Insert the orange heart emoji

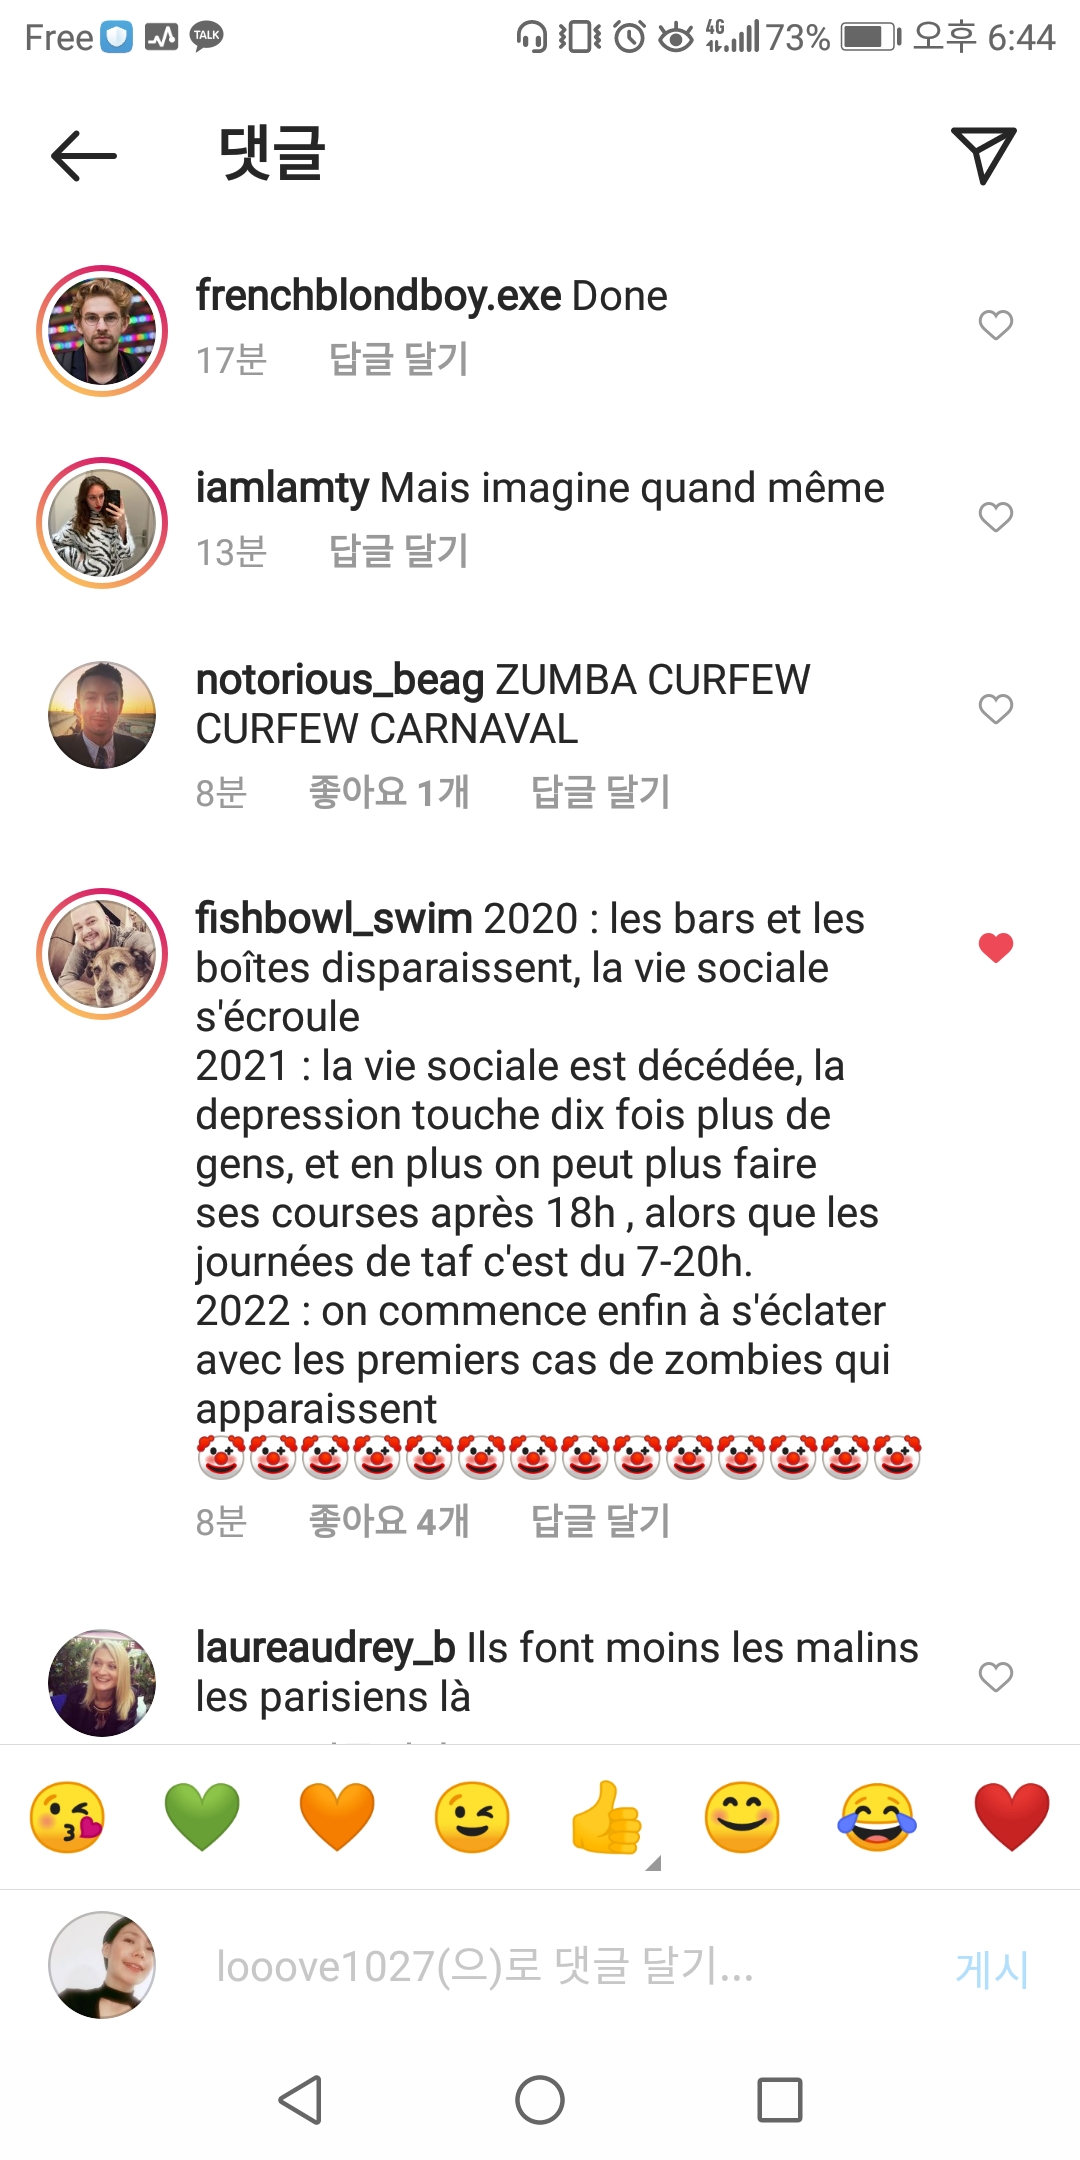point(337,1817)
